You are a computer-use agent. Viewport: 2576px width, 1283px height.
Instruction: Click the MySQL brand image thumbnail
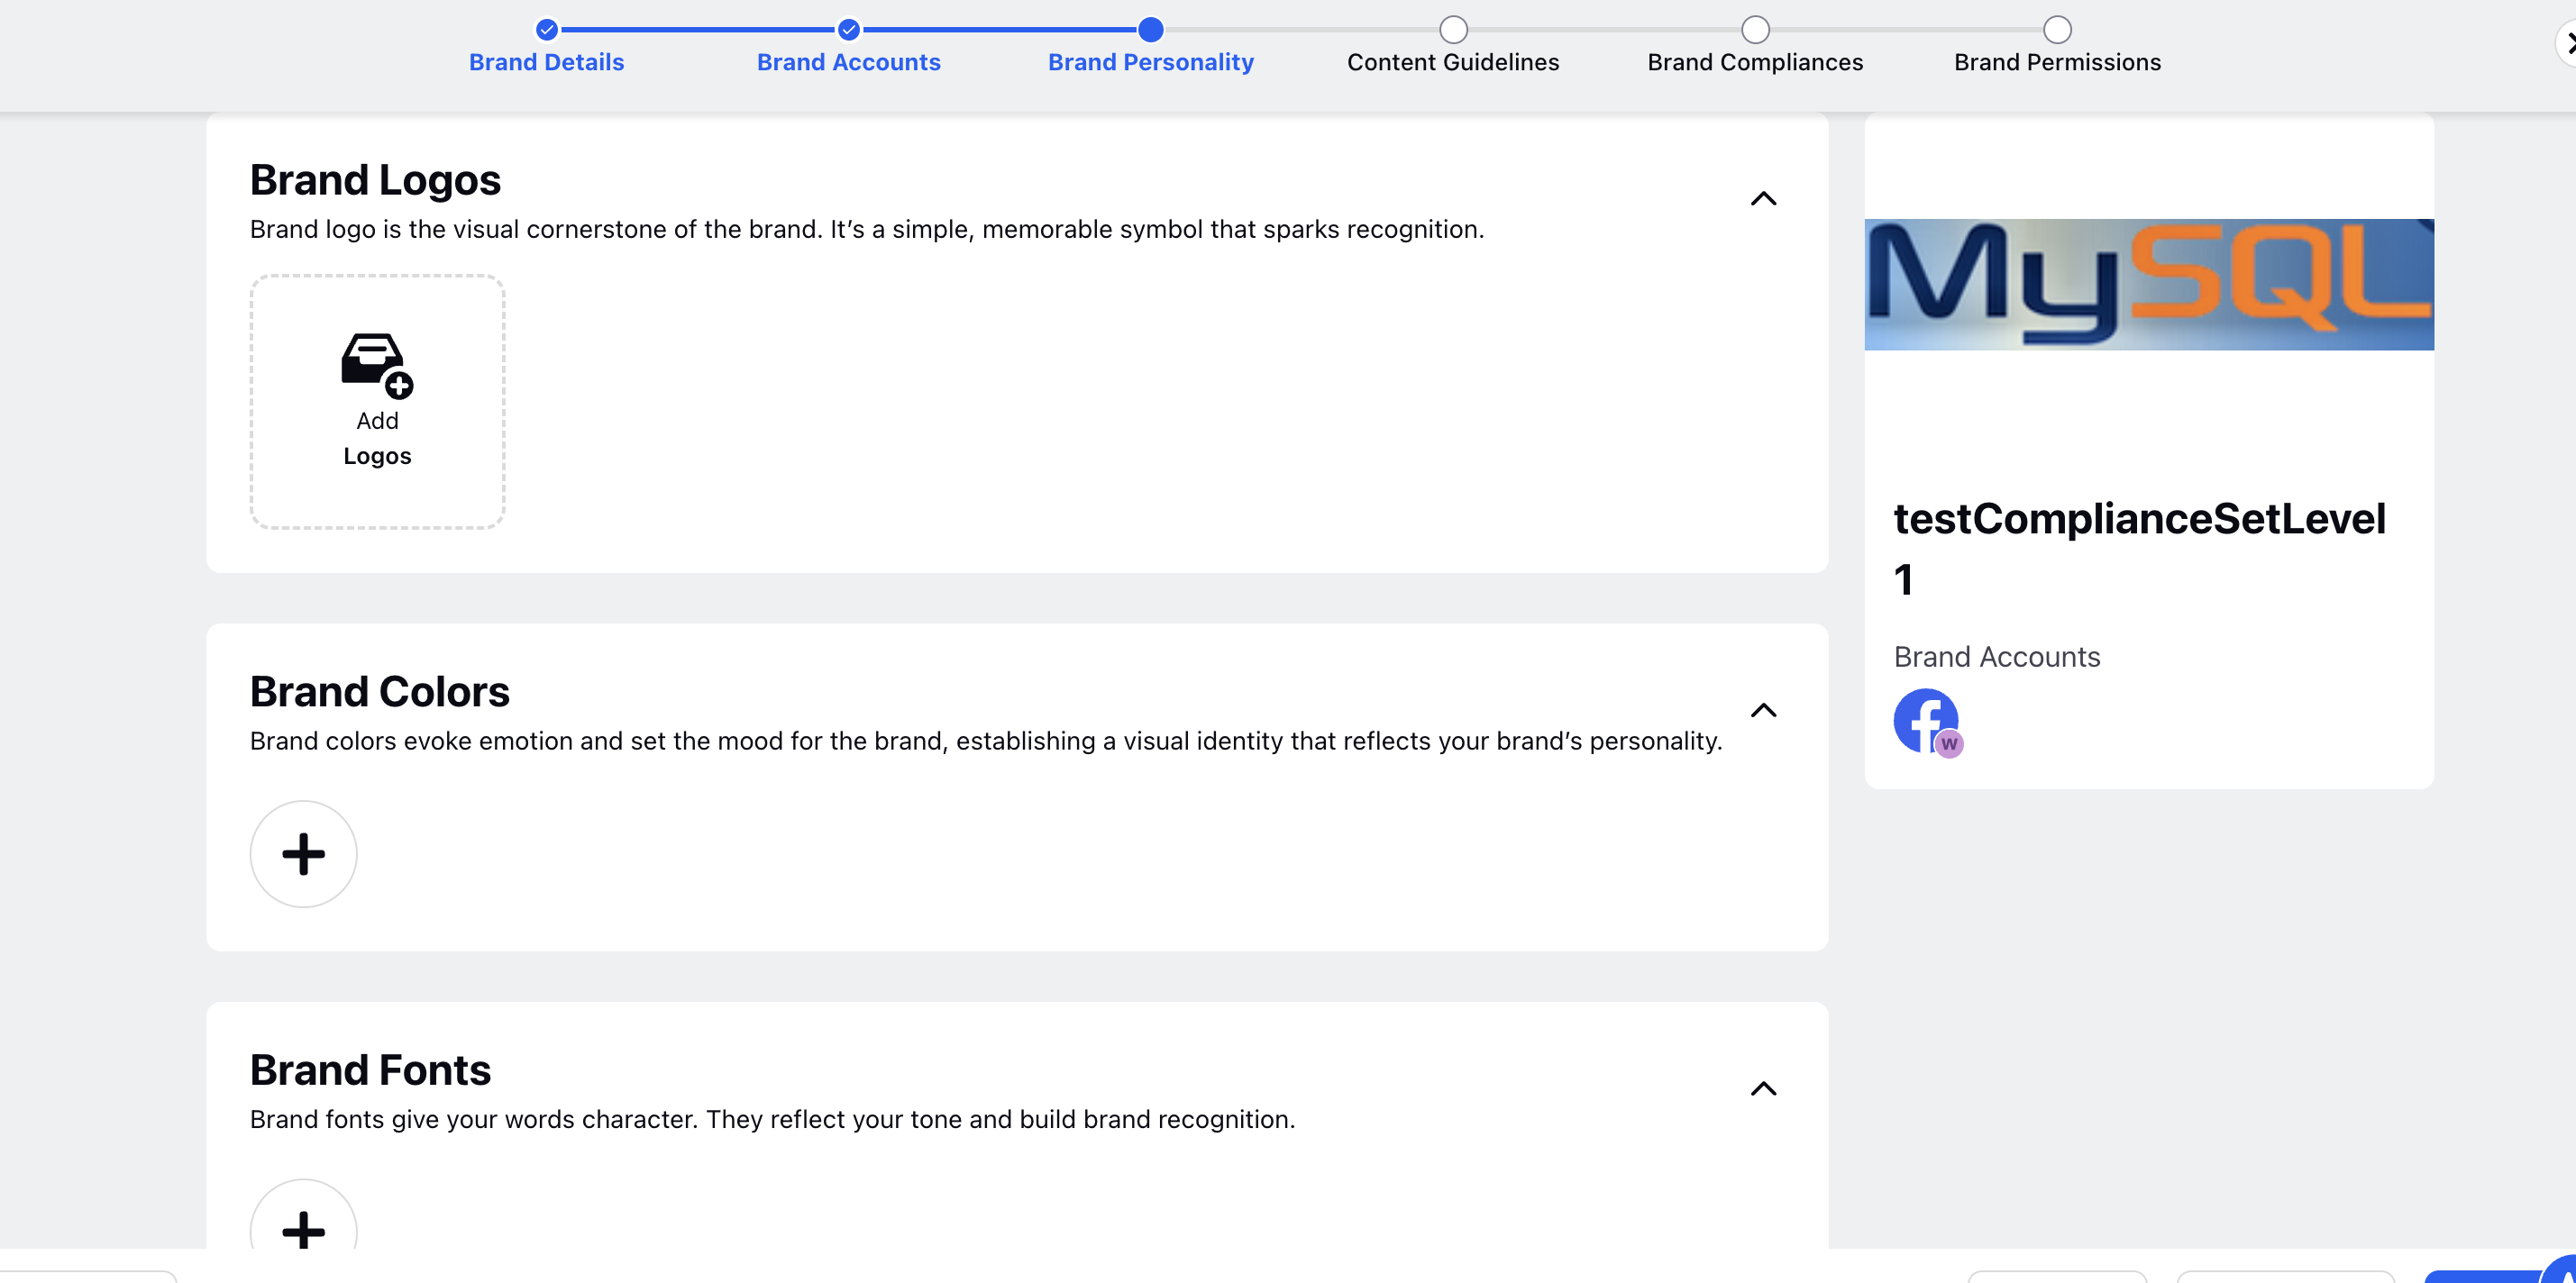click(2148, 284)
